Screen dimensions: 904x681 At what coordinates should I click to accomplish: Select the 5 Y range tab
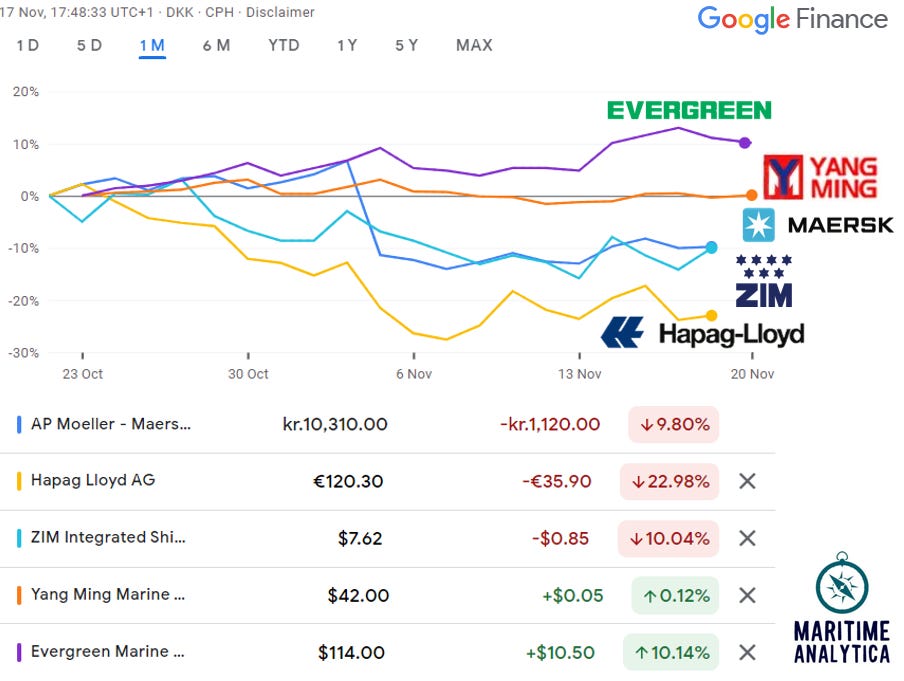pos(406,46)
